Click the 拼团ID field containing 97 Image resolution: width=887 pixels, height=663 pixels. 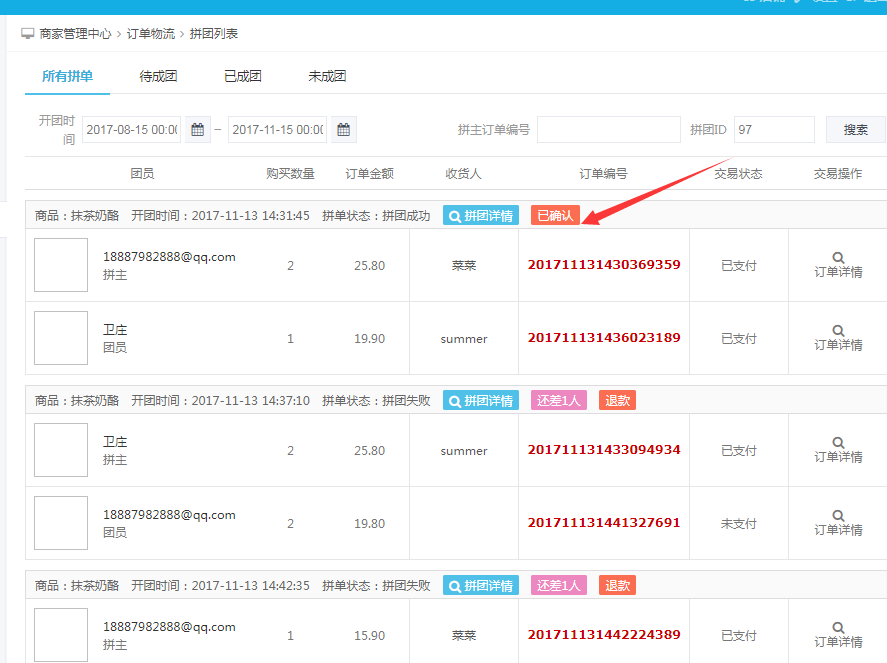click(x=774, y=130)
